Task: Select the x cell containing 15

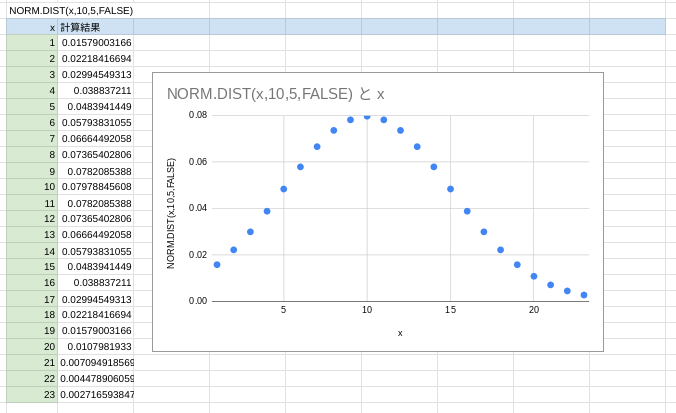Action: click(x=32, y=266)
